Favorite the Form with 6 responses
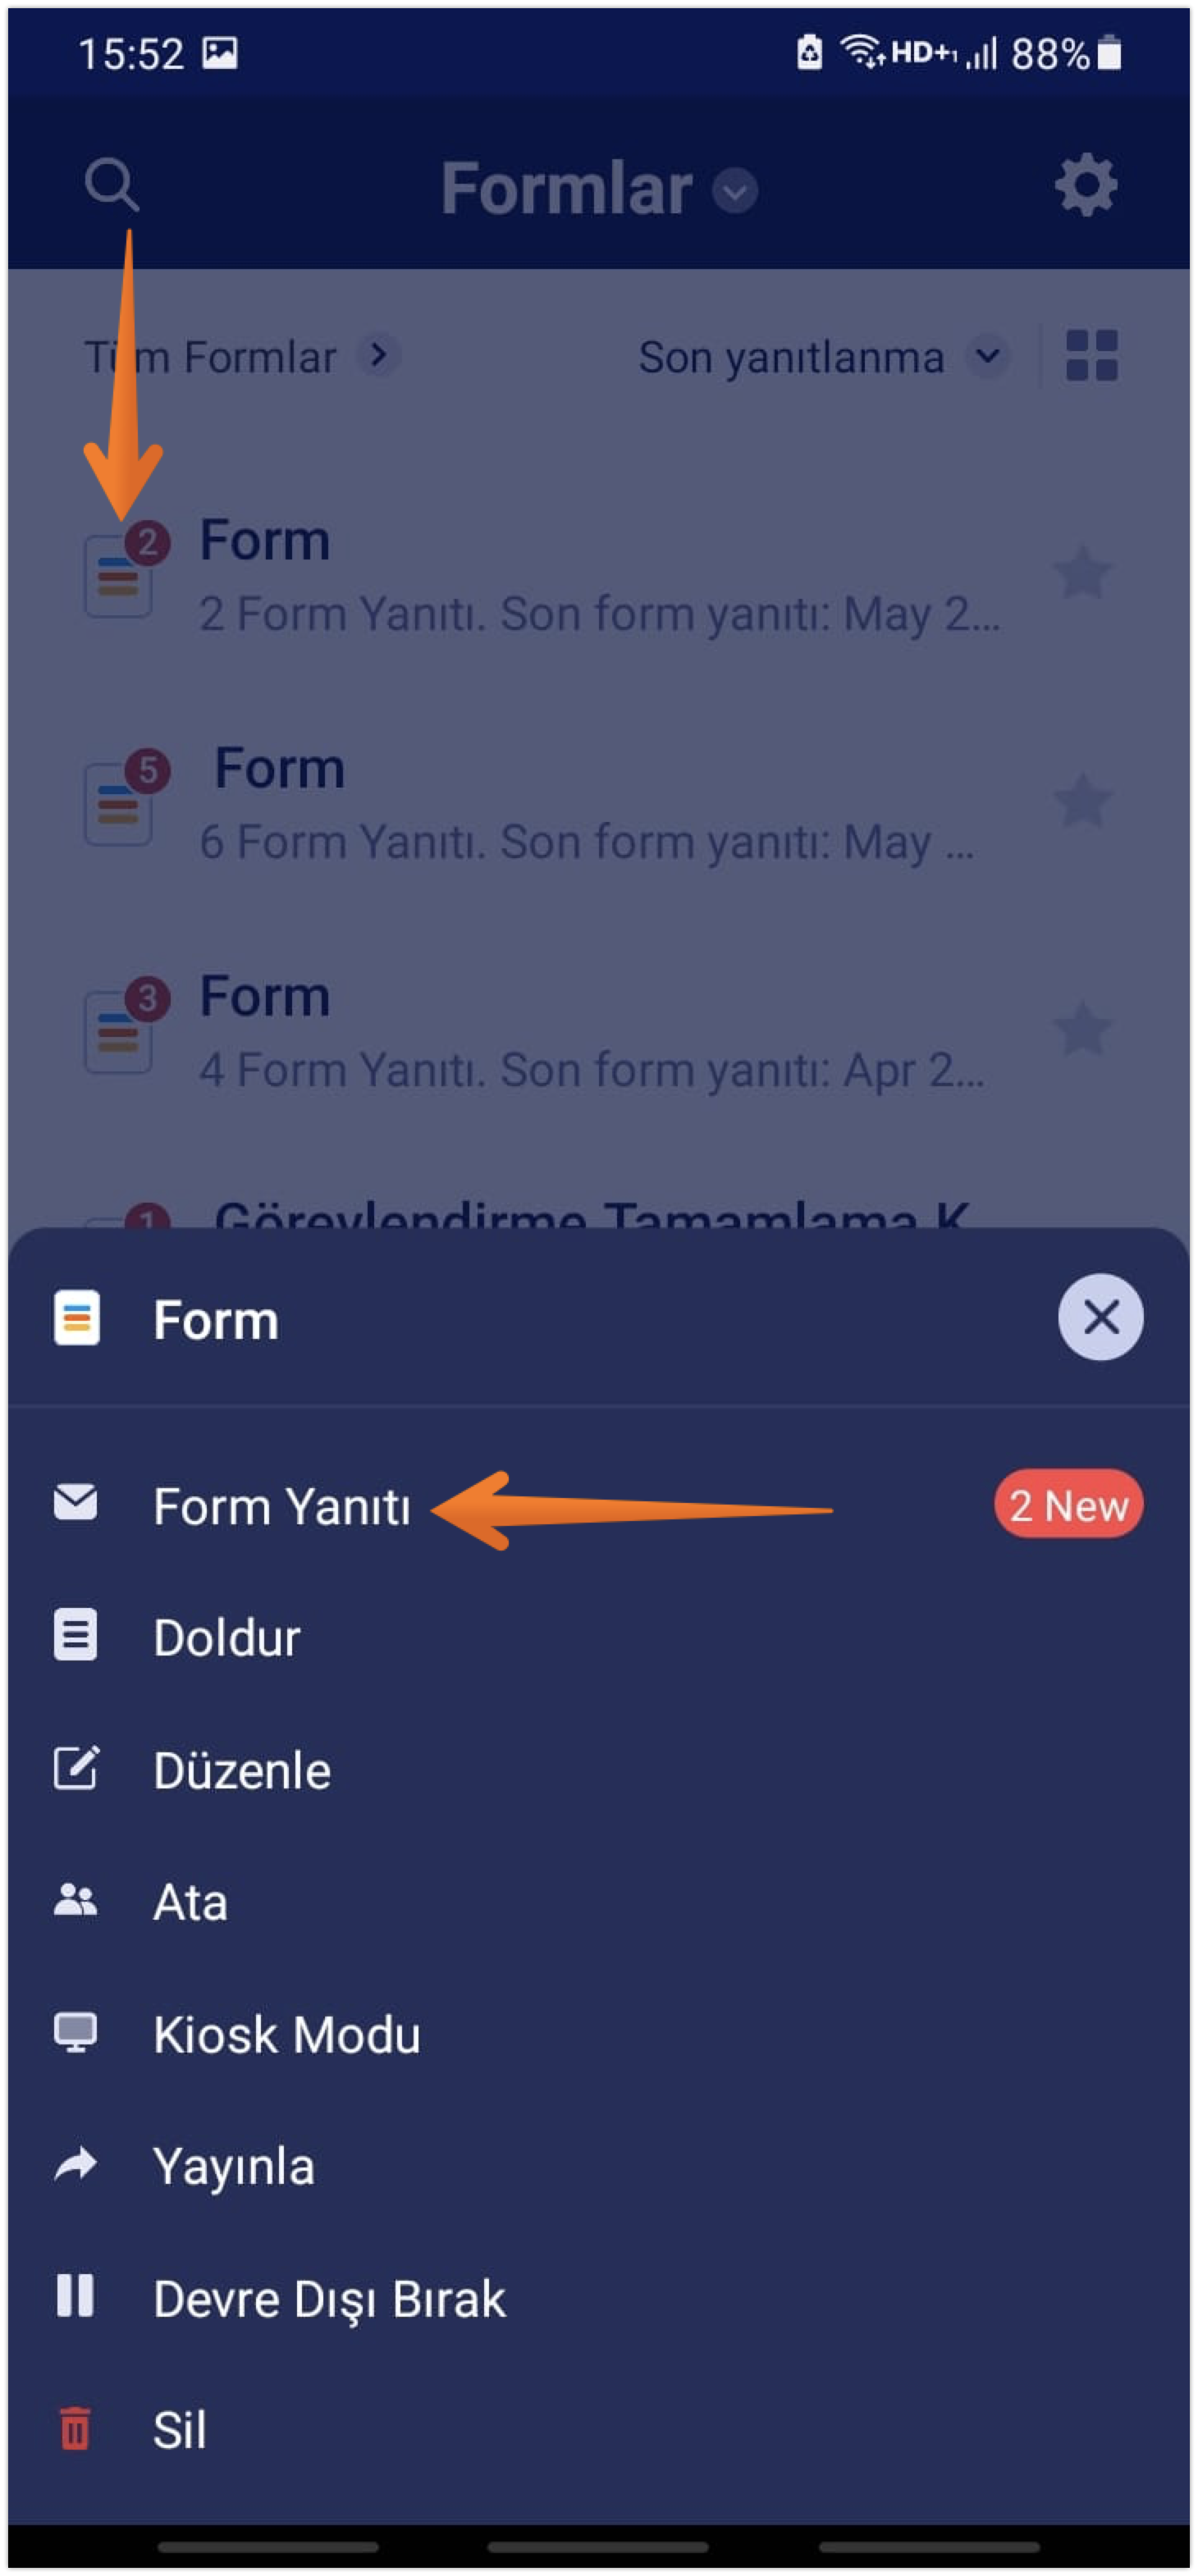Viewport: 1198px width, 2576px height. click(1083, 802)
